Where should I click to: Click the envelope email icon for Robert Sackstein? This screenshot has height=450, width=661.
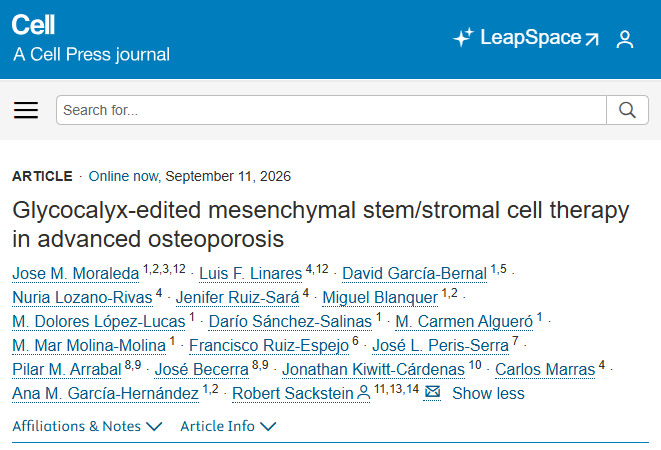pyautogui.click(x=432, y=392)
